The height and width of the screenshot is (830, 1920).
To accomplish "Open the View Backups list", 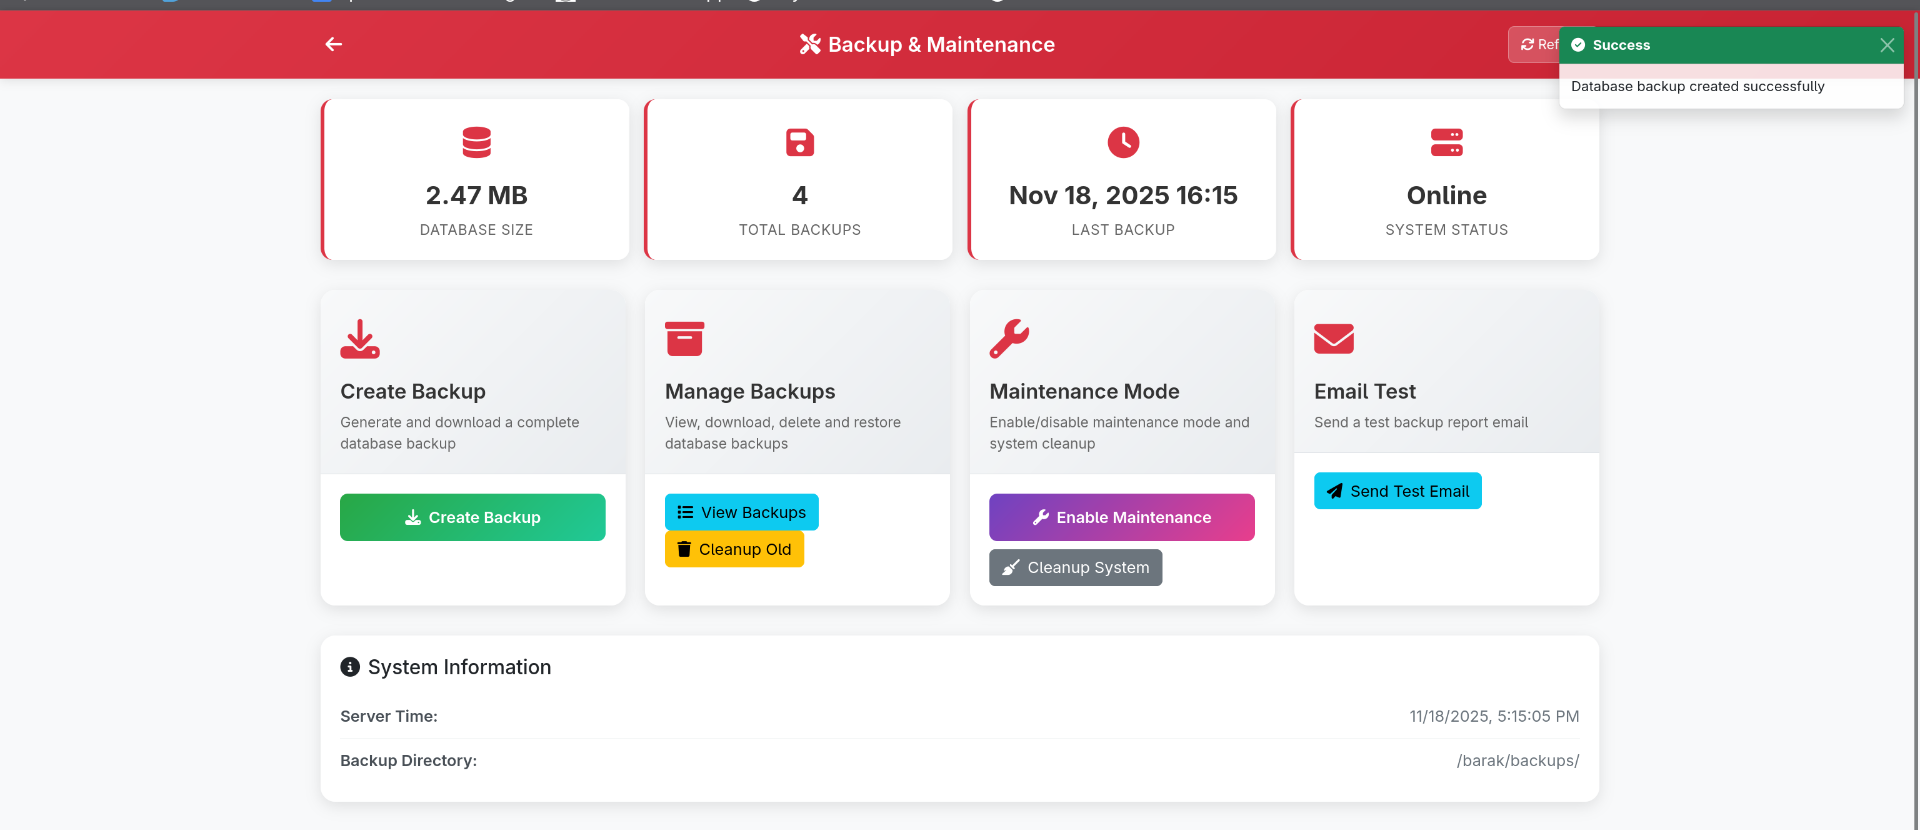I will click(x=741, y=512).
